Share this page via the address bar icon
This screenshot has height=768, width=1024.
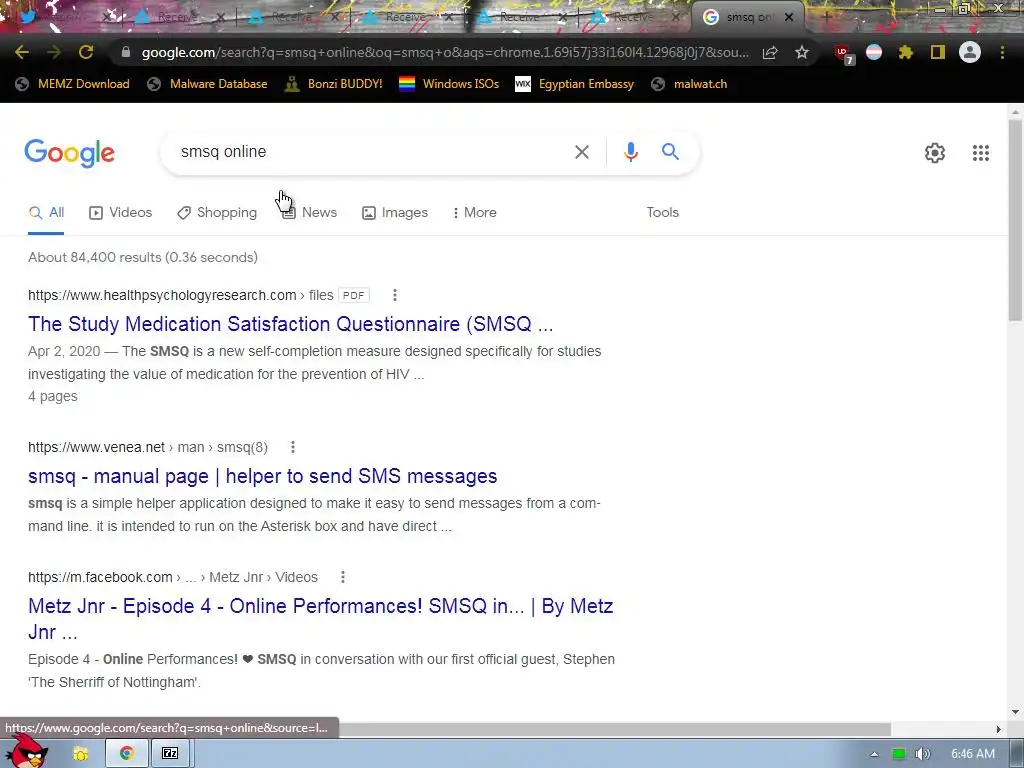[770, 53]
